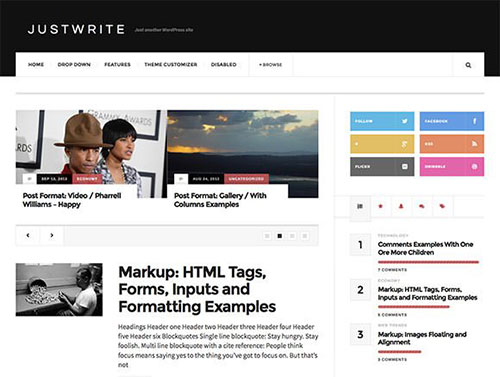Open the pink Dribbble button
Viewport: 500px width, 377px height.
452,167
